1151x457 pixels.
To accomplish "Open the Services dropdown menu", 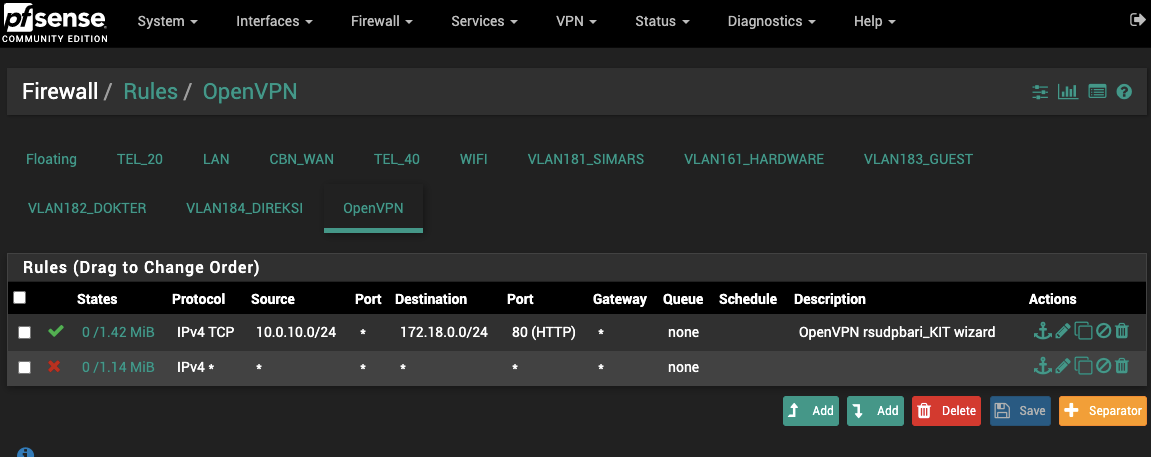I will tap(484, 21).
